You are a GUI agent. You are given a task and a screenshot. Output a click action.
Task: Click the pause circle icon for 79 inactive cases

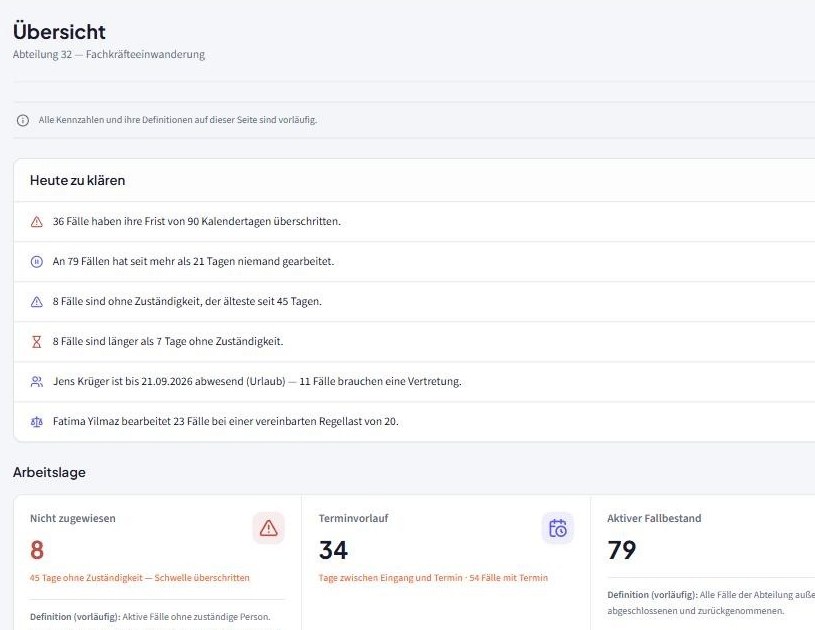[x=36, y=261]
